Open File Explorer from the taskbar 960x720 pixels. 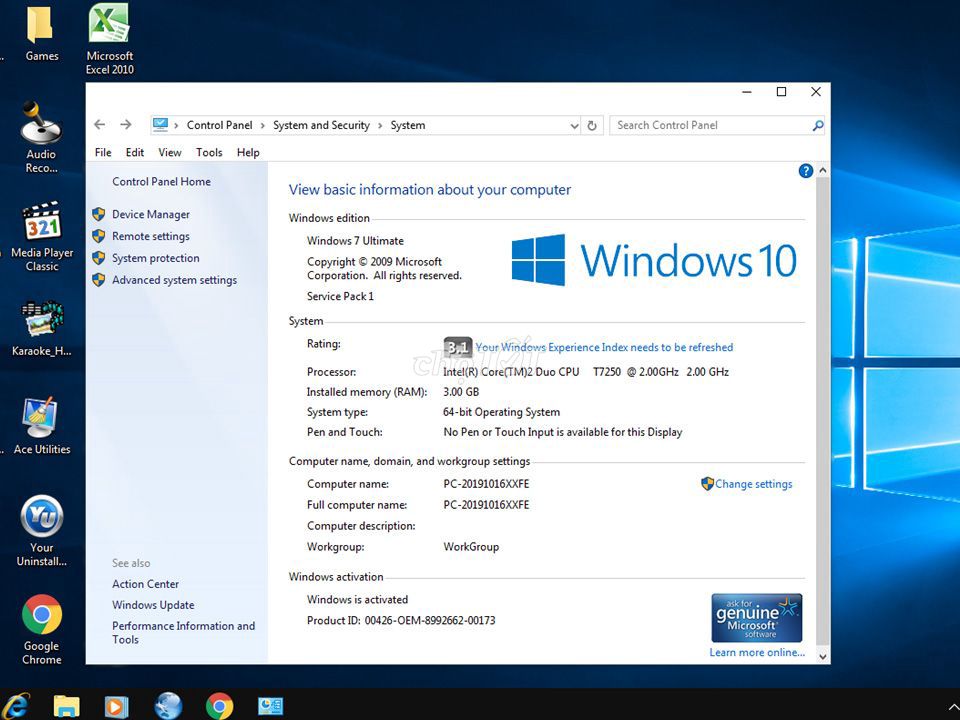(x=66, y=706)
